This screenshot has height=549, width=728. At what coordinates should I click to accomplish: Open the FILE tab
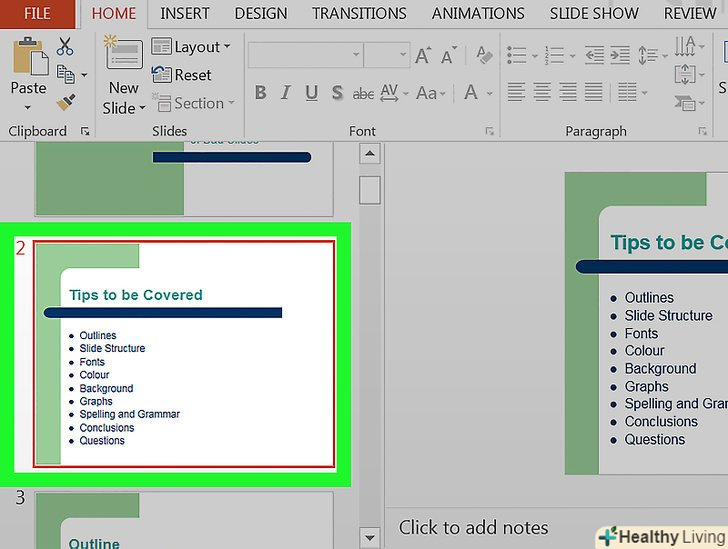[37, 14]
